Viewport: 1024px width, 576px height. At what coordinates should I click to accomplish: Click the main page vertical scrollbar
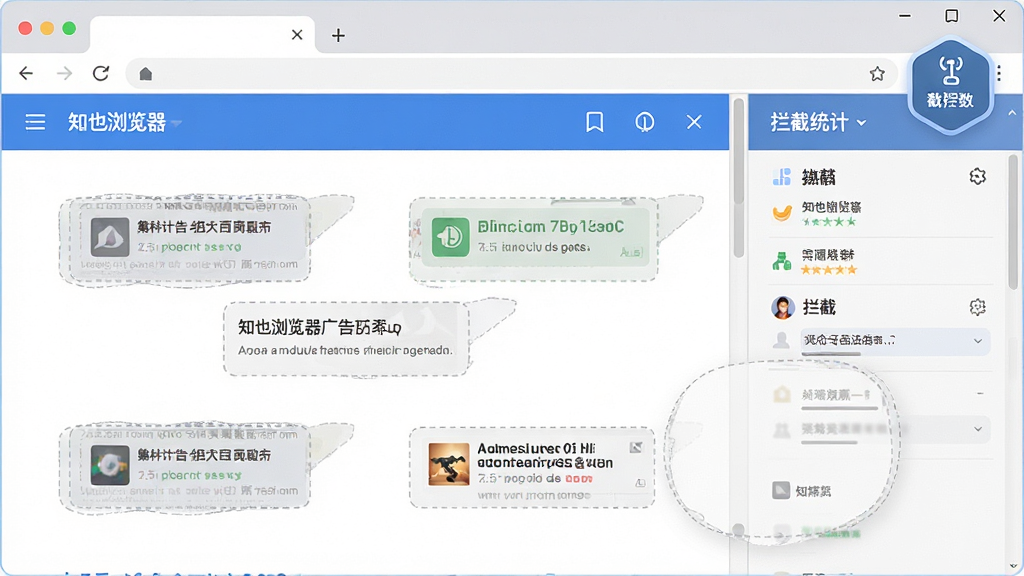pos(739,176)
